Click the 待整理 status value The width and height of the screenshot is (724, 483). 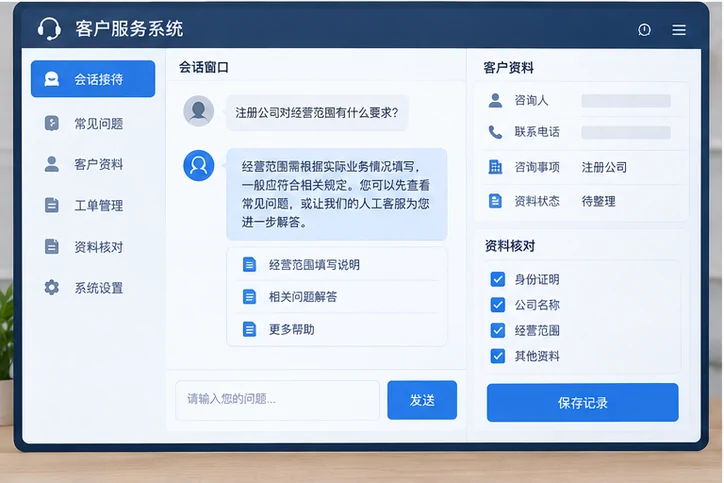598,201
